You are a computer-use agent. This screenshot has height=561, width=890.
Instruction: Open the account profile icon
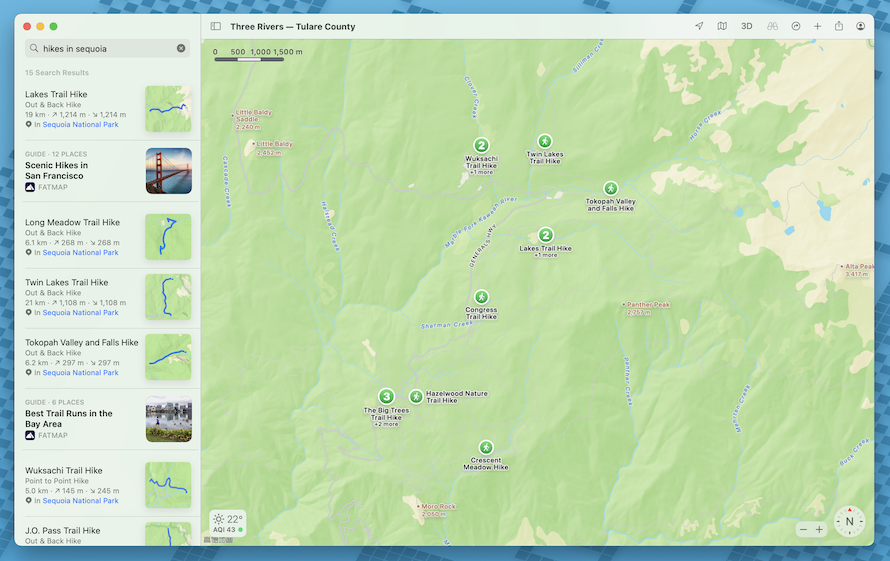point(860,26)
